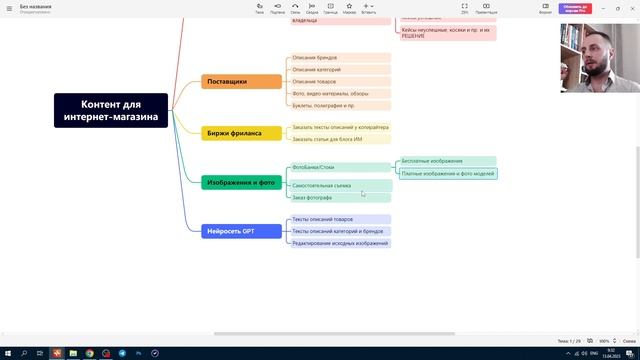Open the green app icon next to XMind

click(x=73, y=353)
